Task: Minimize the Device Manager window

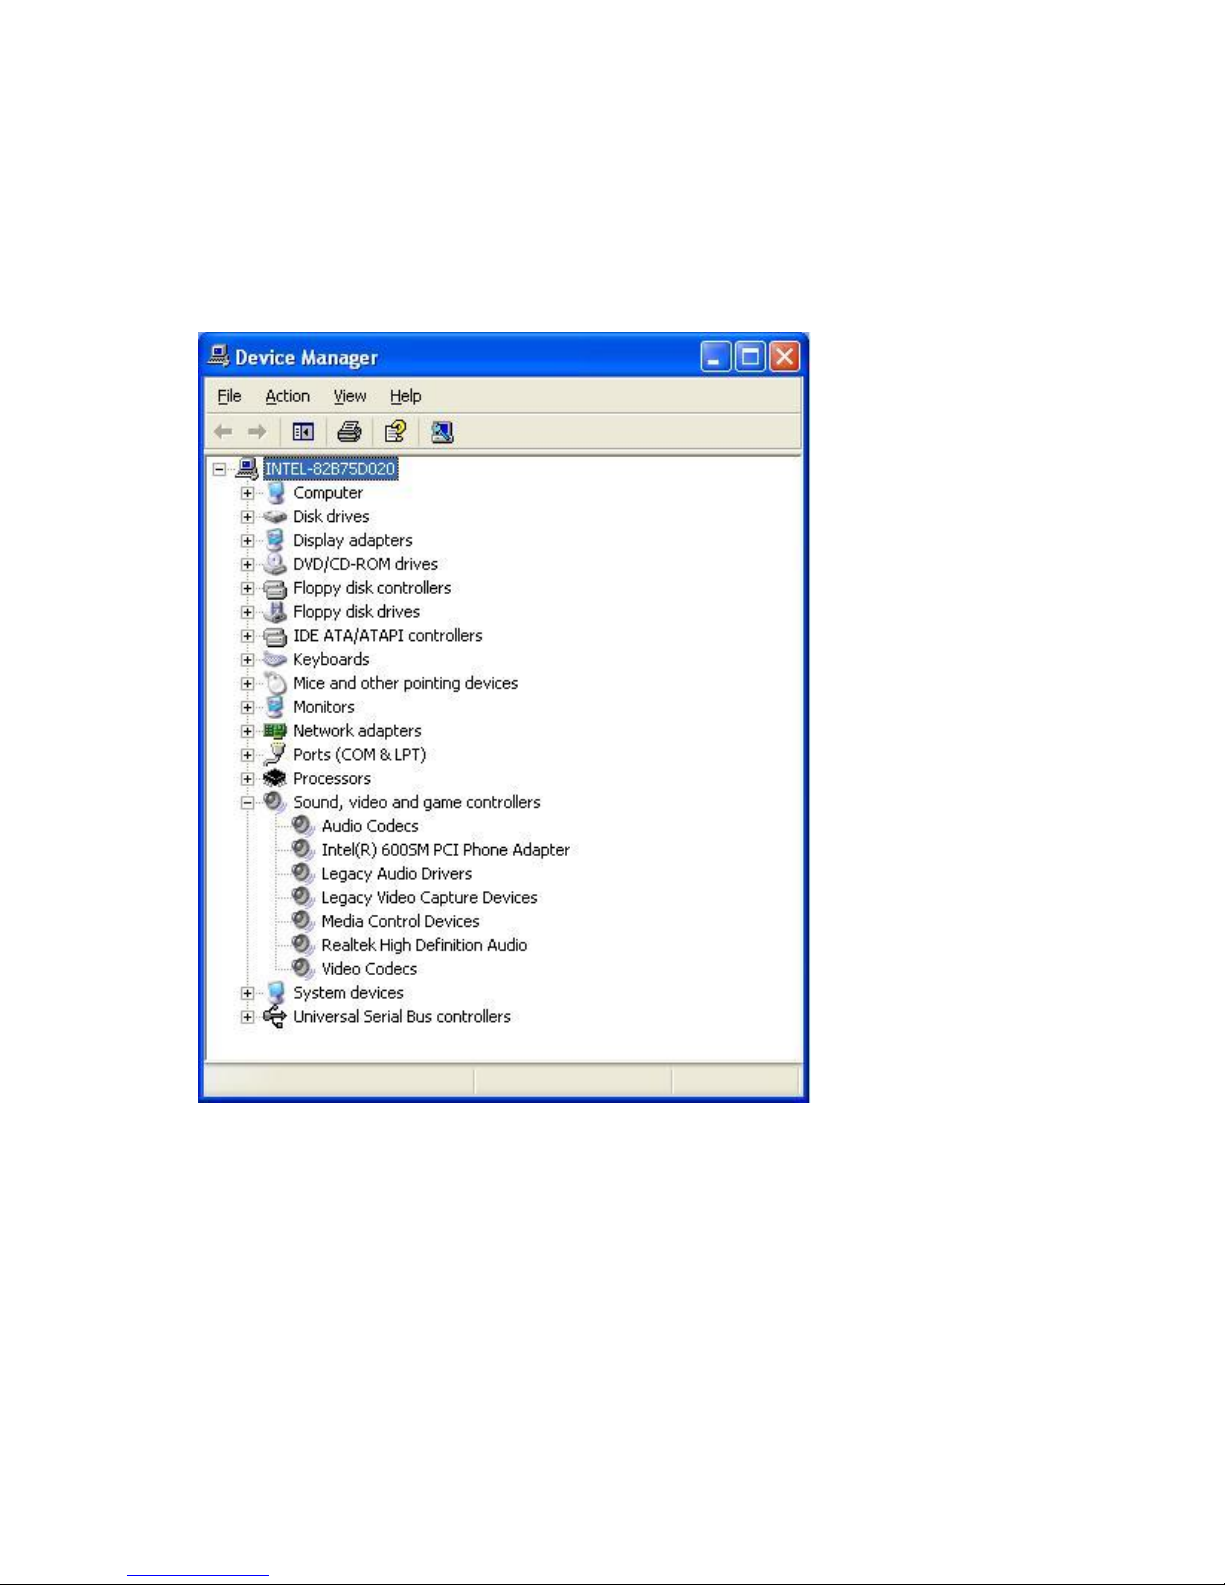Action: coord(716,357)
